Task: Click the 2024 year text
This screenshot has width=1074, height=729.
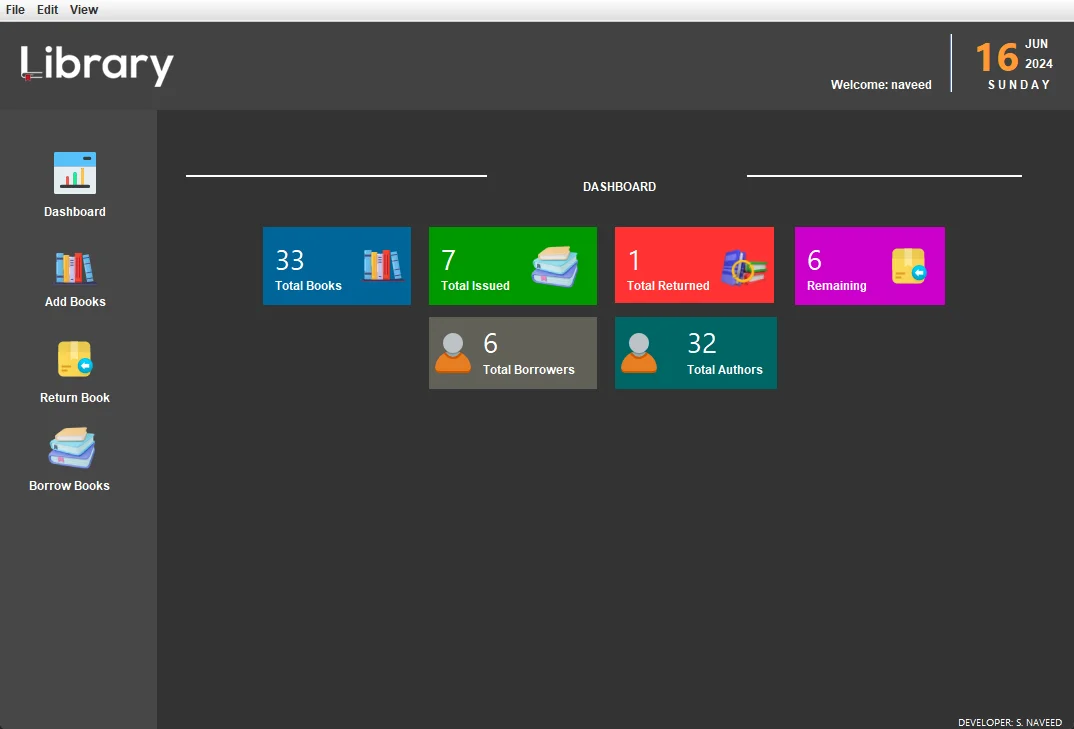Action: click(x=1038, y=64)
